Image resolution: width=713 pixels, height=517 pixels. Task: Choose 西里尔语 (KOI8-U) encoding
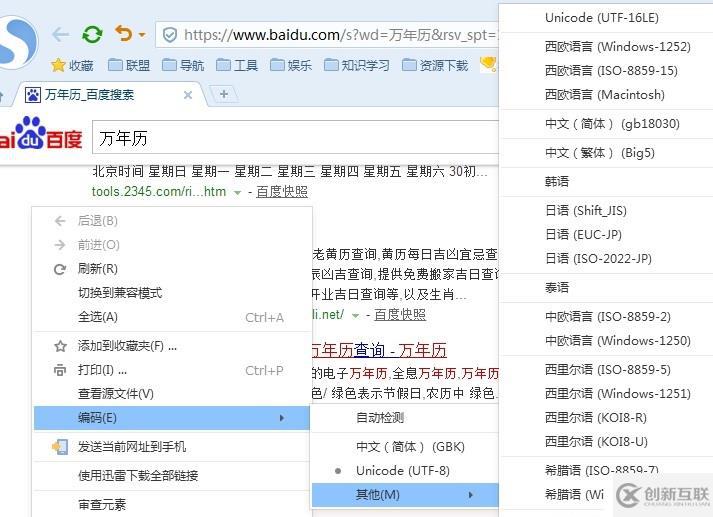click(x=606, y=442)
